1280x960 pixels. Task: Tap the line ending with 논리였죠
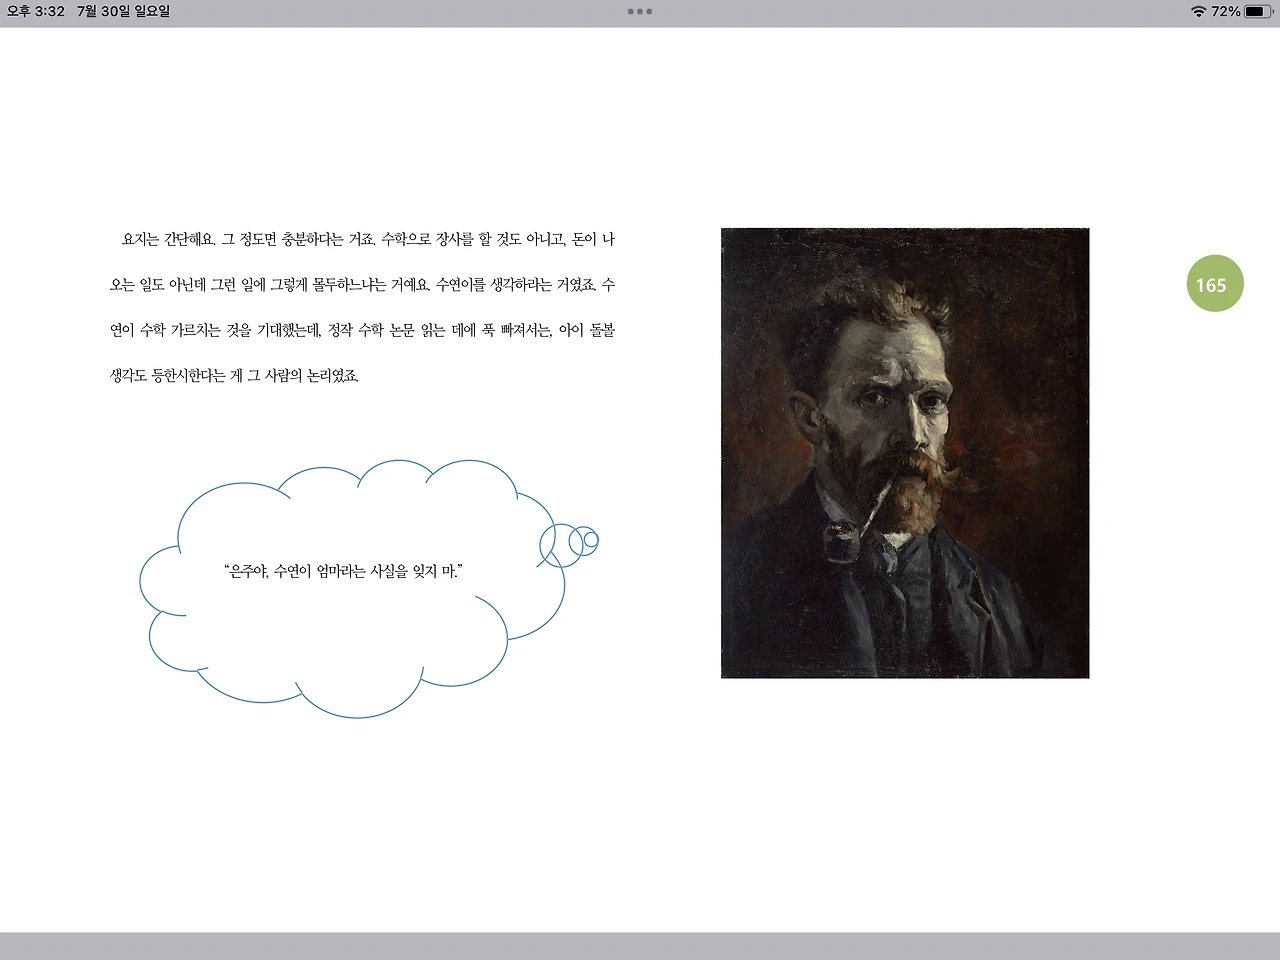(236, 376)
